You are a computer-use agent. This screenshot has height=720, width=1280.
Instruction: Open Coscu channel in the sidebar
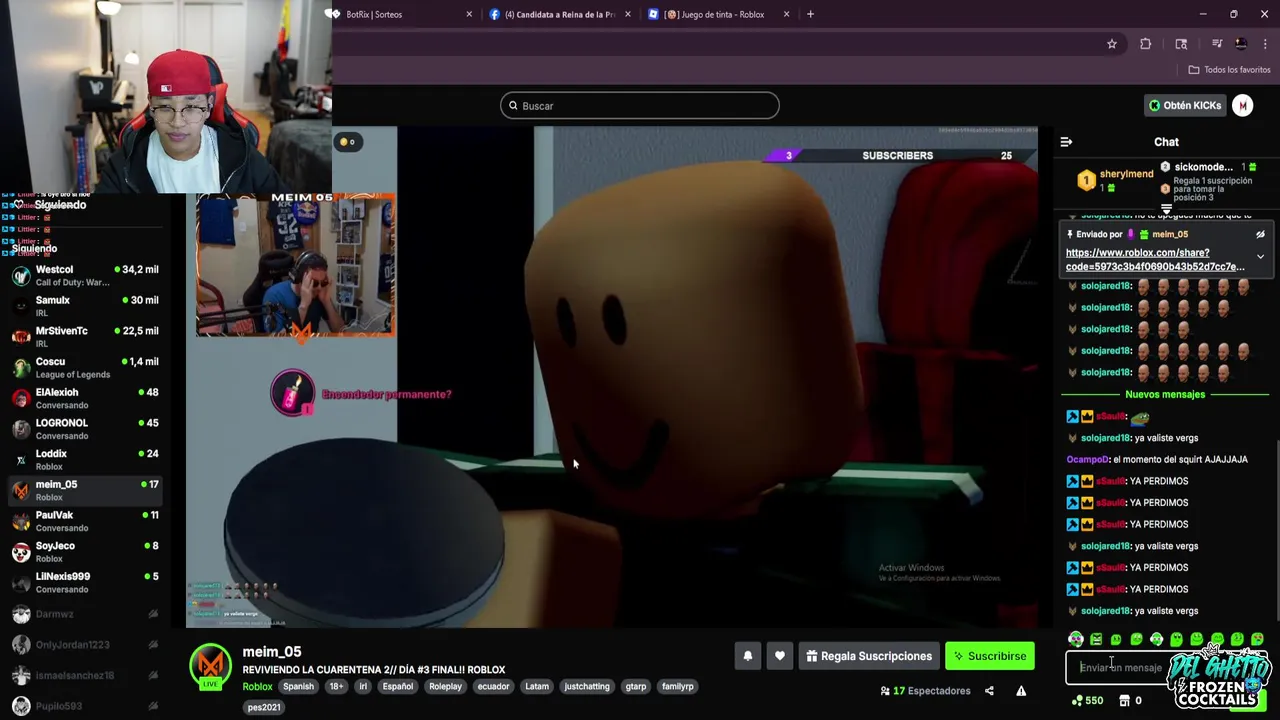(85, 367)
